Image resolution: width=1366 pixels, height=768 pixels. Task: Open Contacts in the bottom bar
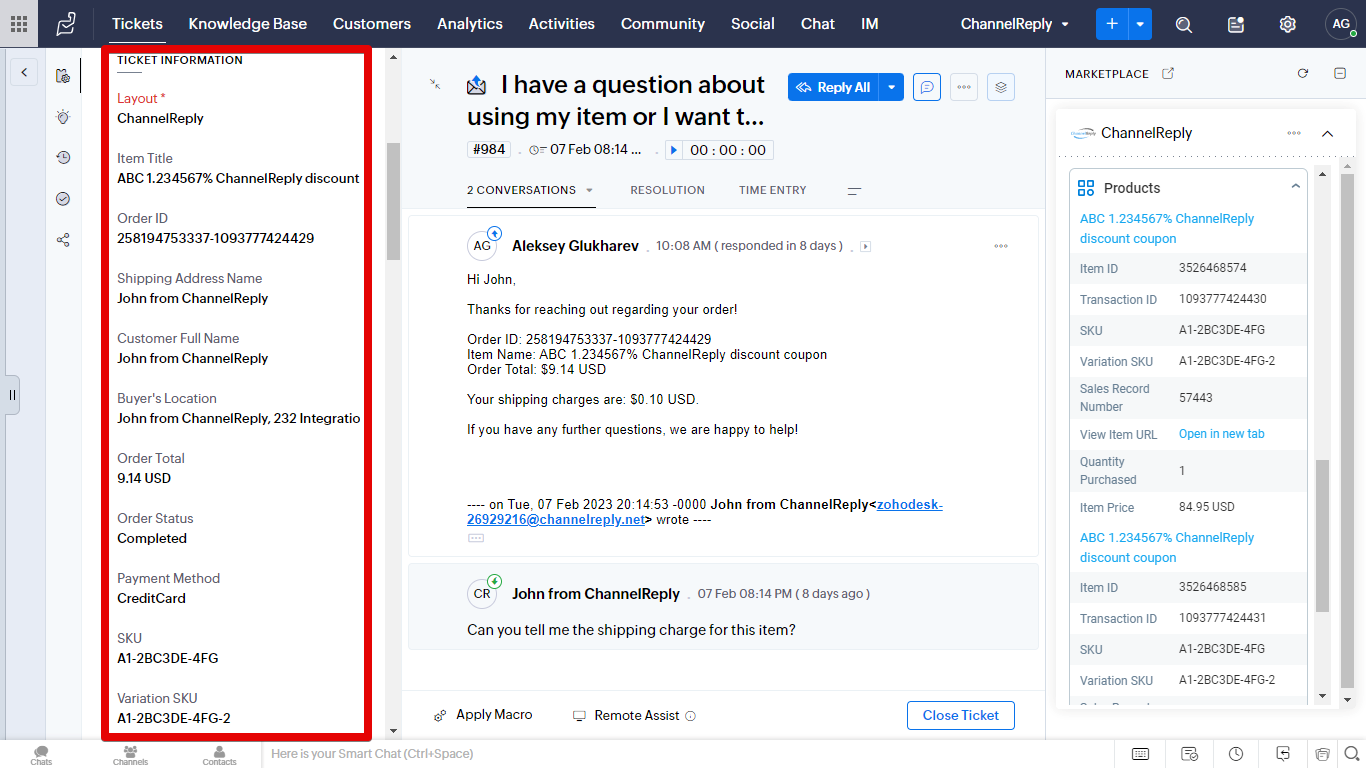point(219,755)
